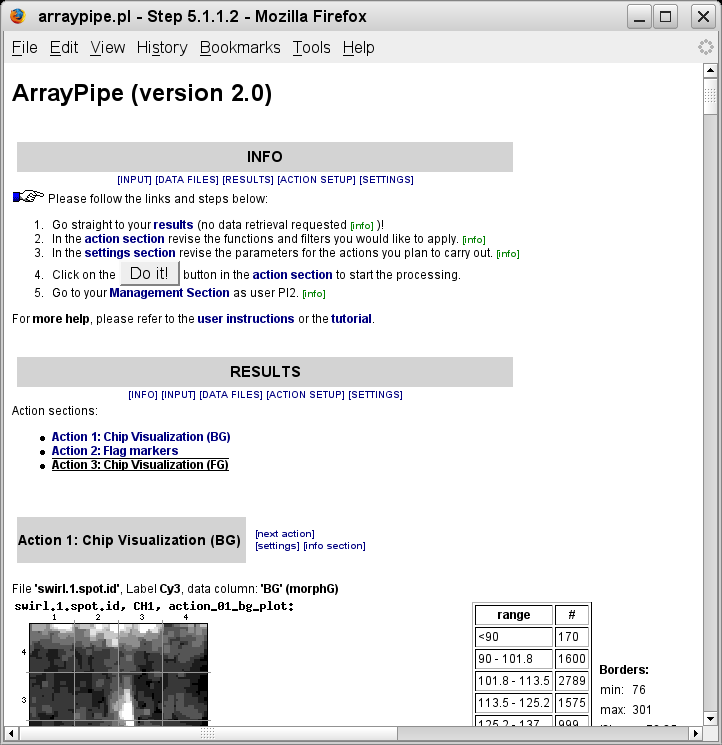Screen dimensions: 722x745
Task: Click the vertical scrollbar down arrow
Action: tap(710, 718)
